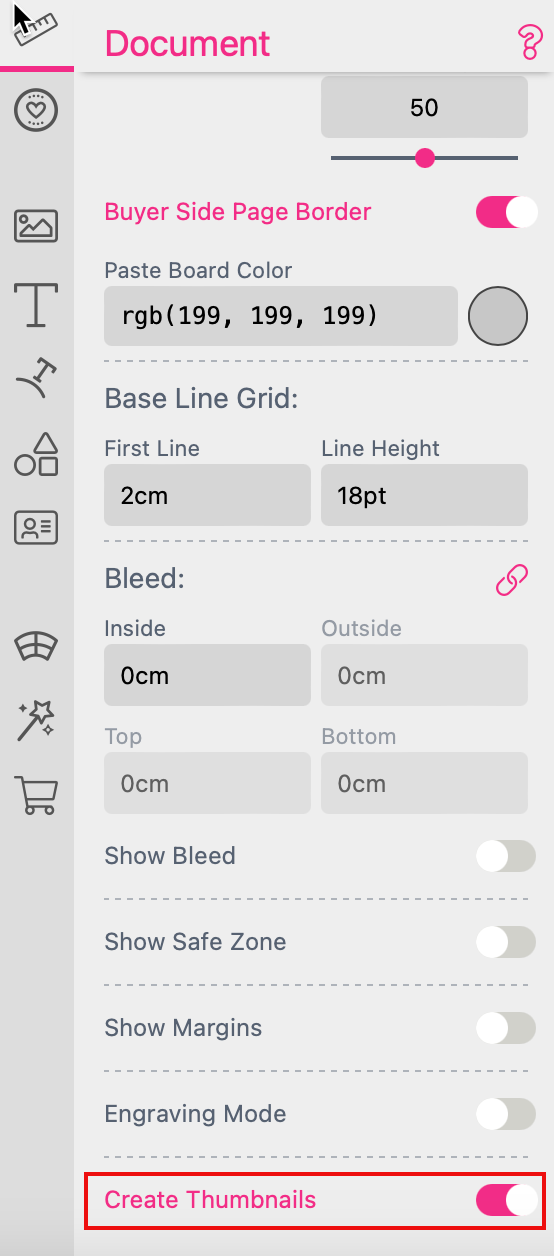Enable Show Margins switch

(506, 1028)
